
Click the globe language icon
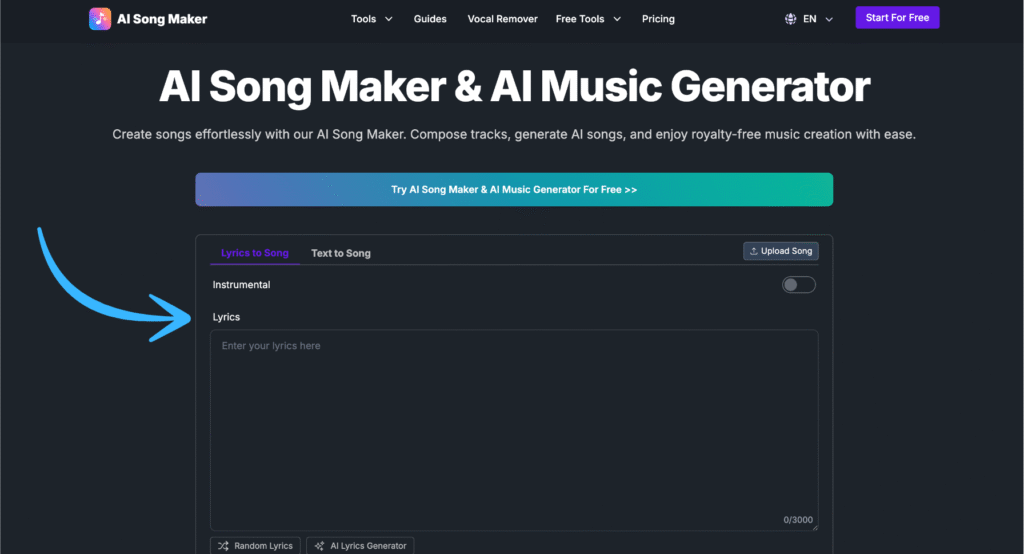tap(790, 19)
